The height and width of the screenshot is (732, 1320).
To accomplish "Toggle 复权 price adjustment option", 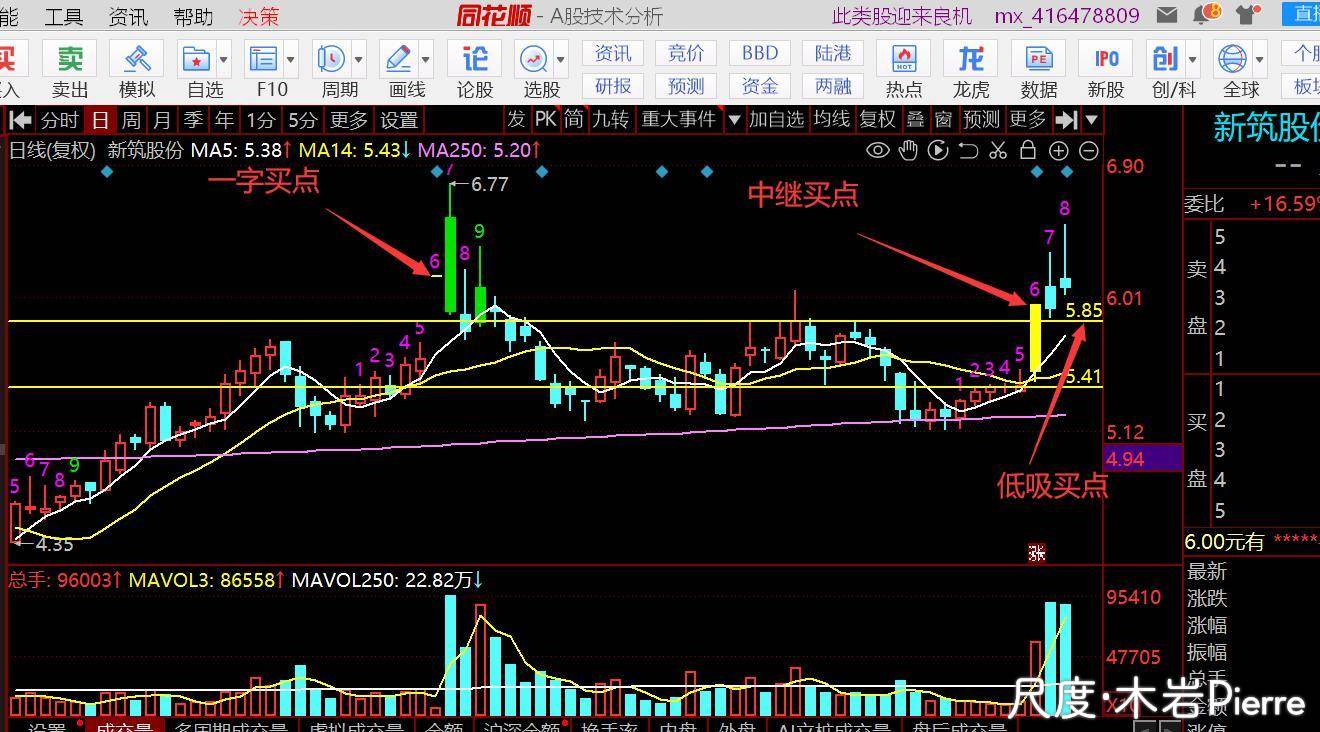I will coord(877,120).
